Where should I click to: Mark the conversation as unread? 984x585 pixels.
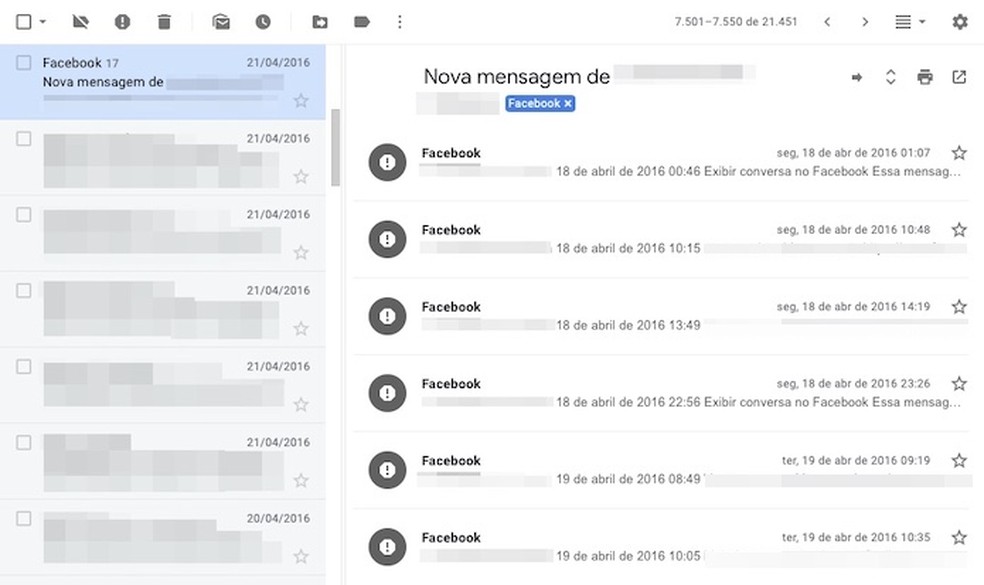click(221, 21)
